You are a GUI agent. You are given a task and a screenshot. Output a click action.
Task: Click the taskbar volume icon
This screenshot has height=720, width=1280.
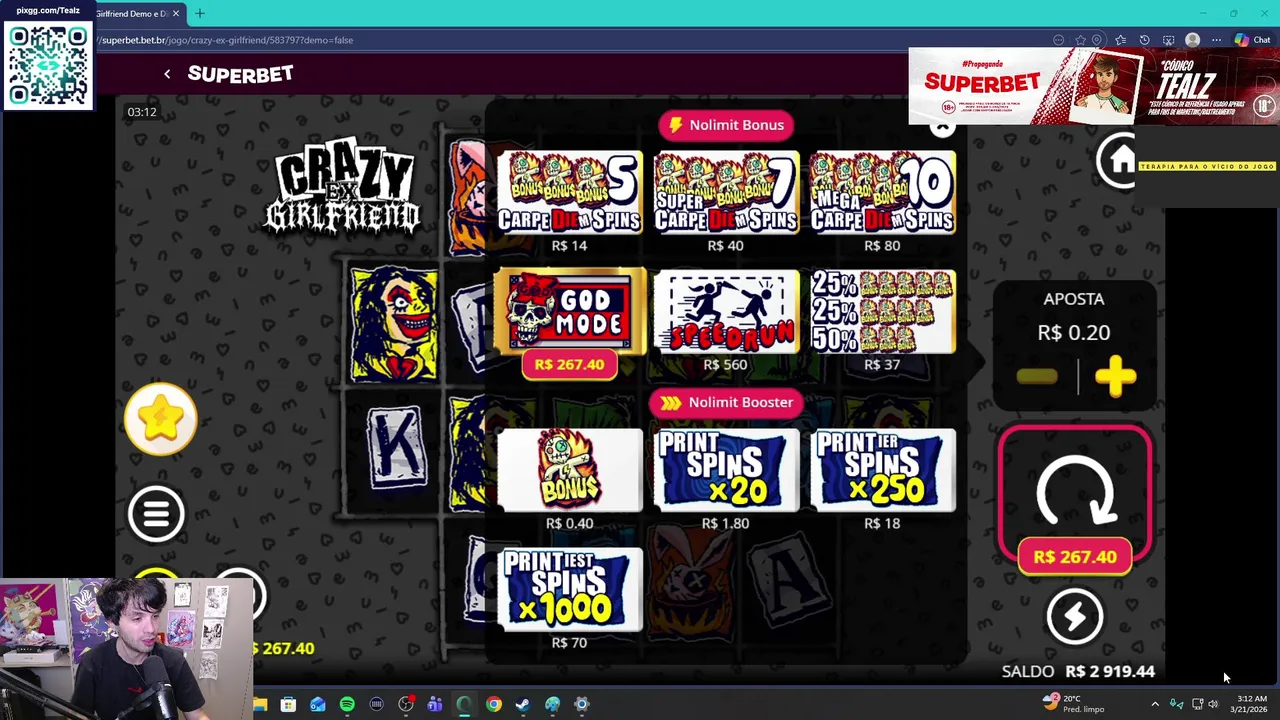click(x=1214, y=704)
